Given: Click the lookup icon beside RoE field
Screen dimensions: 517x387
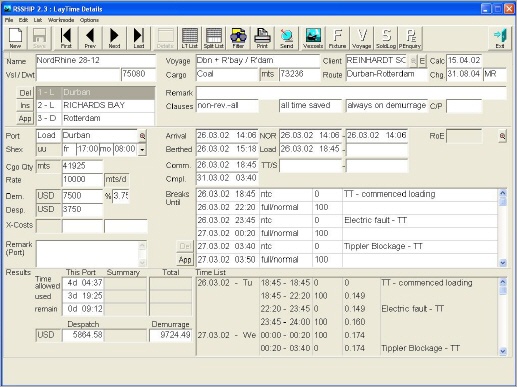Looking at the screenshot, I should pyautogui.click(x=502, y=136).
